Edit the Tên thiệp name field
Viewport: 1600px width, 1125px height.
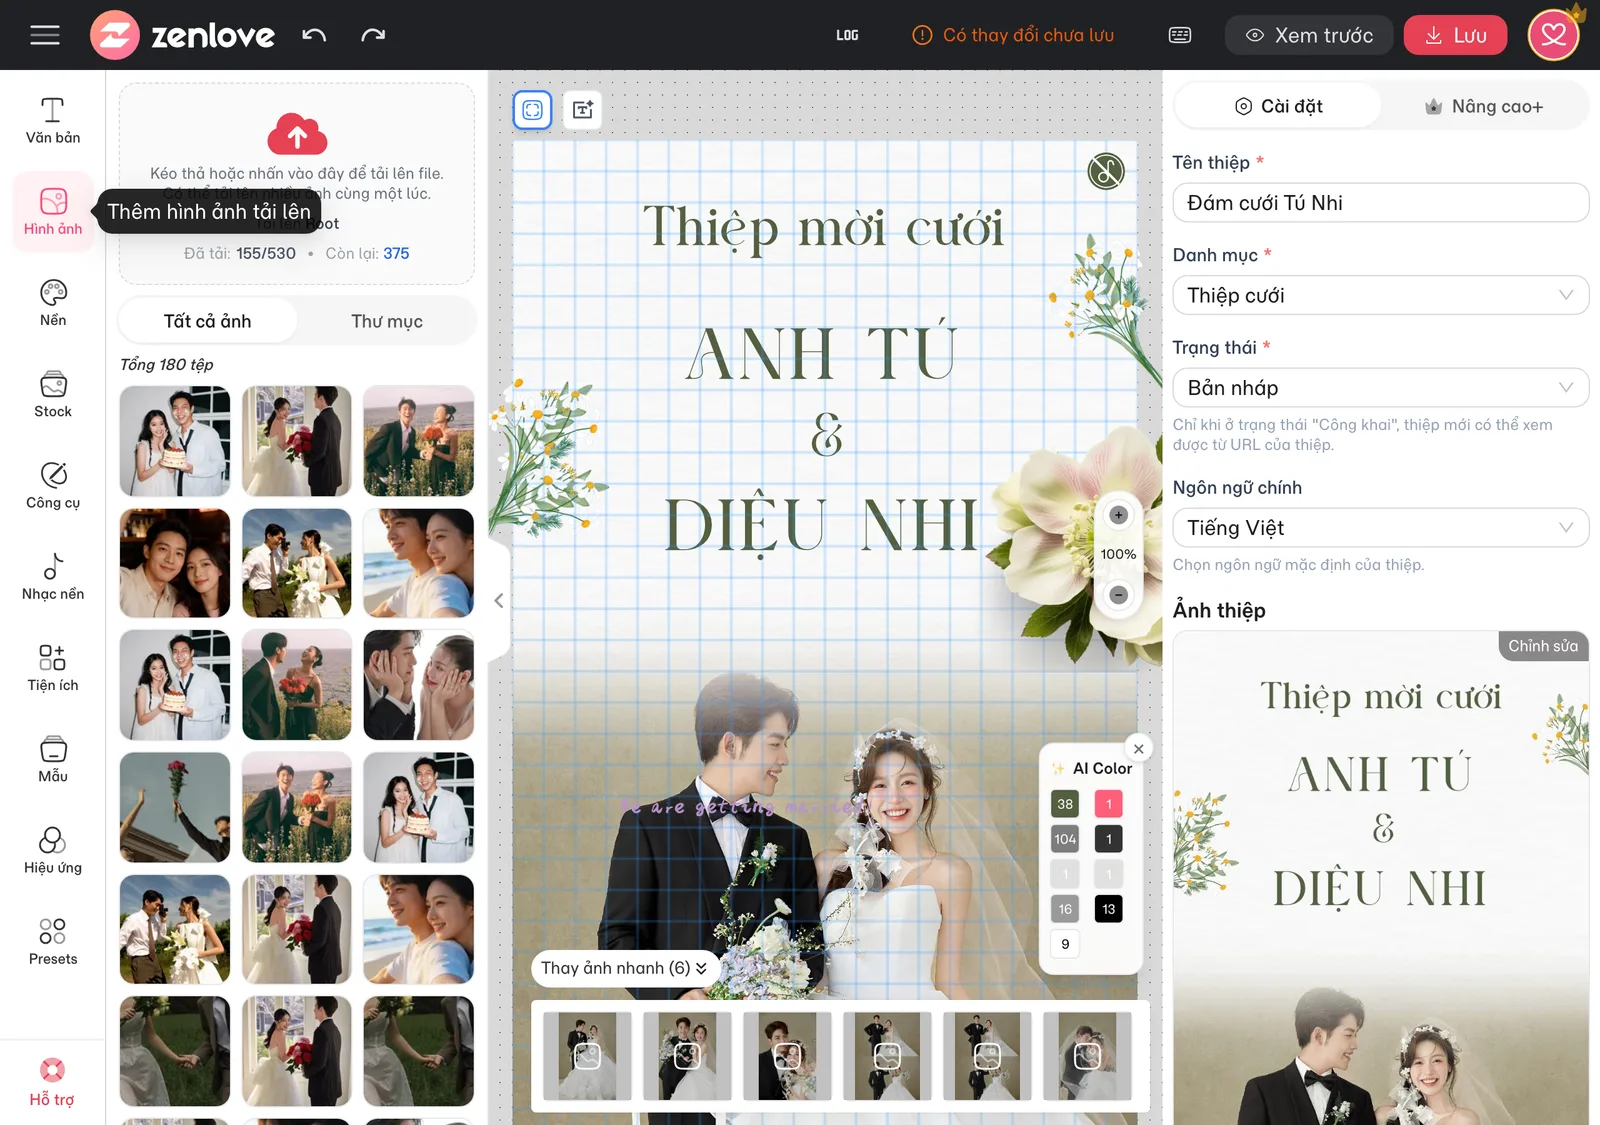[1380, 203]
